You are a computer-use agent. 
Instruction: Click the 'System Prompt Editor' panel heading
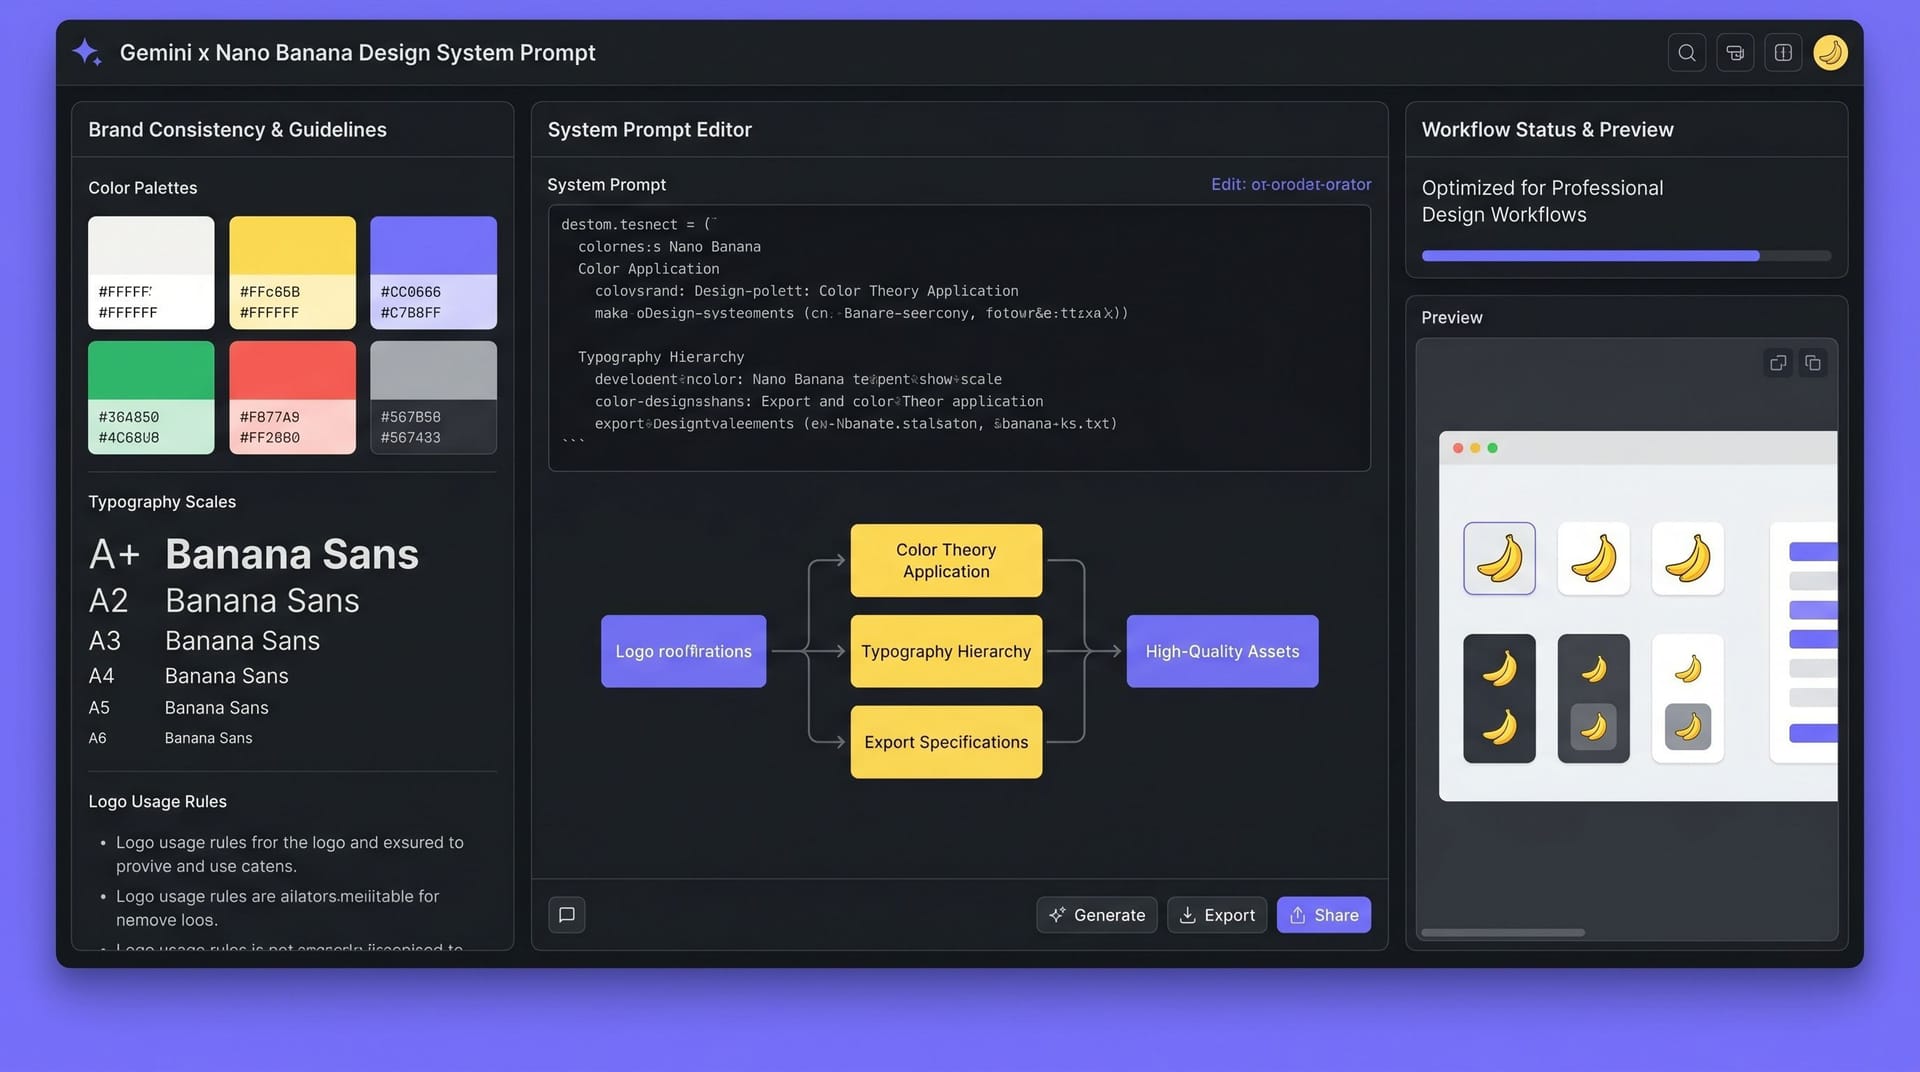pyautogui.click(x=649, y=130)
